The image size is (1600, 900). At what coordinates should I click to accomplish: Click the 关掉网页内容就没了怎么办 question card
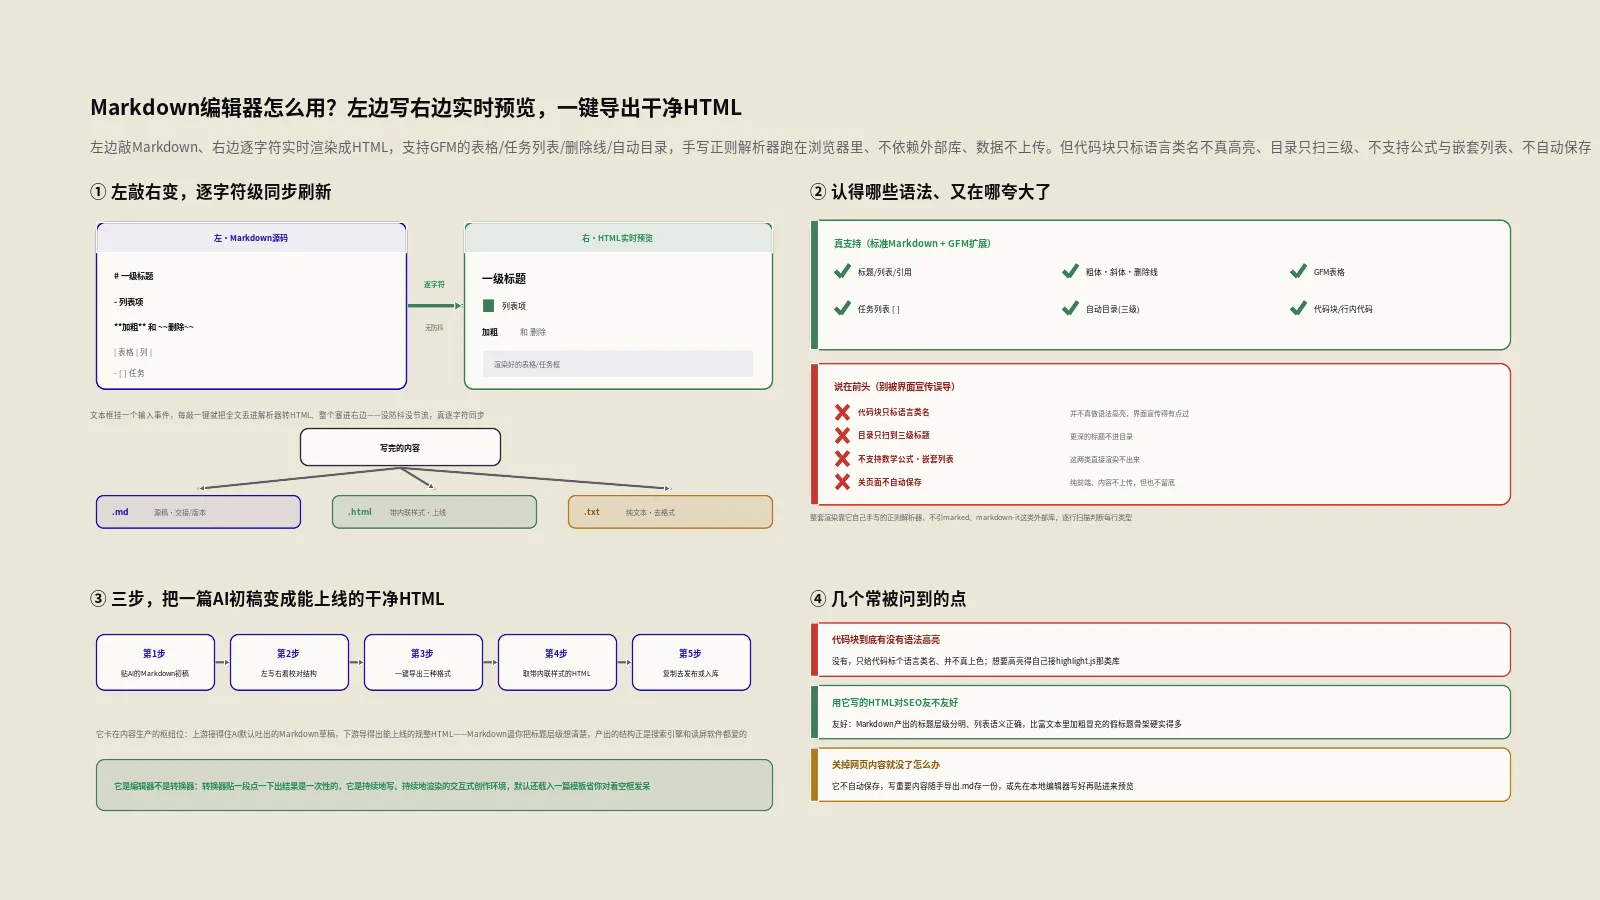[1160, 775]
